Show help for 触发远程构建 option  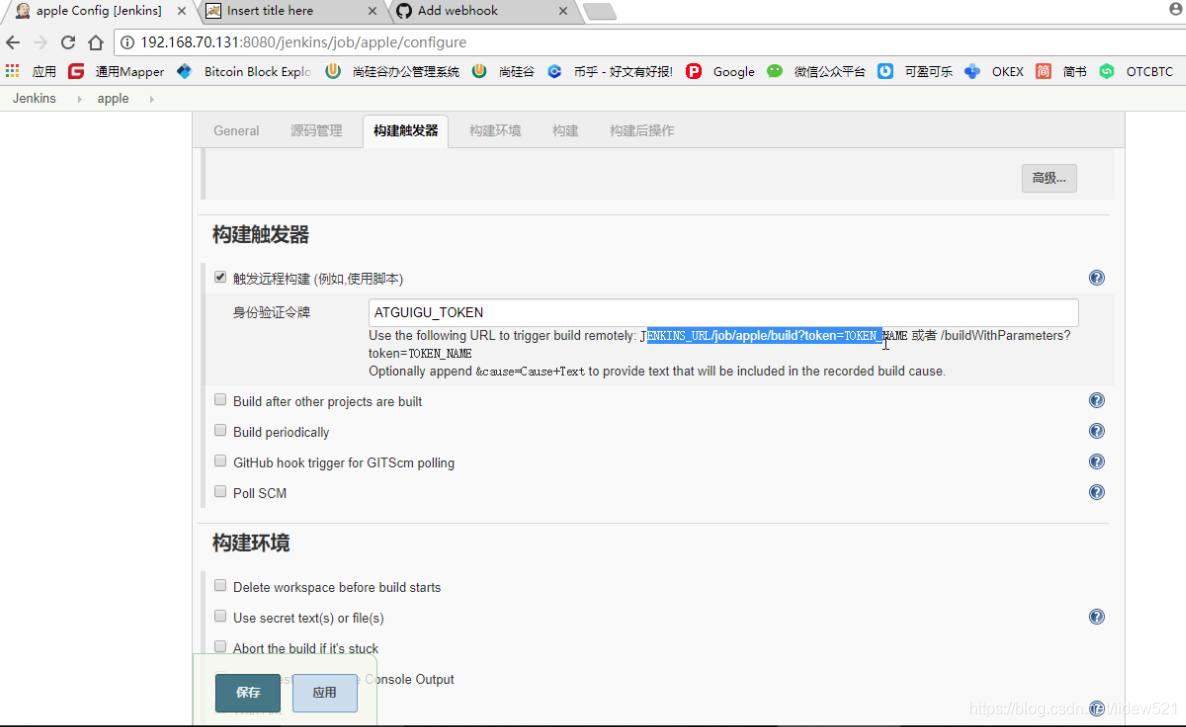click(1096, 278)
